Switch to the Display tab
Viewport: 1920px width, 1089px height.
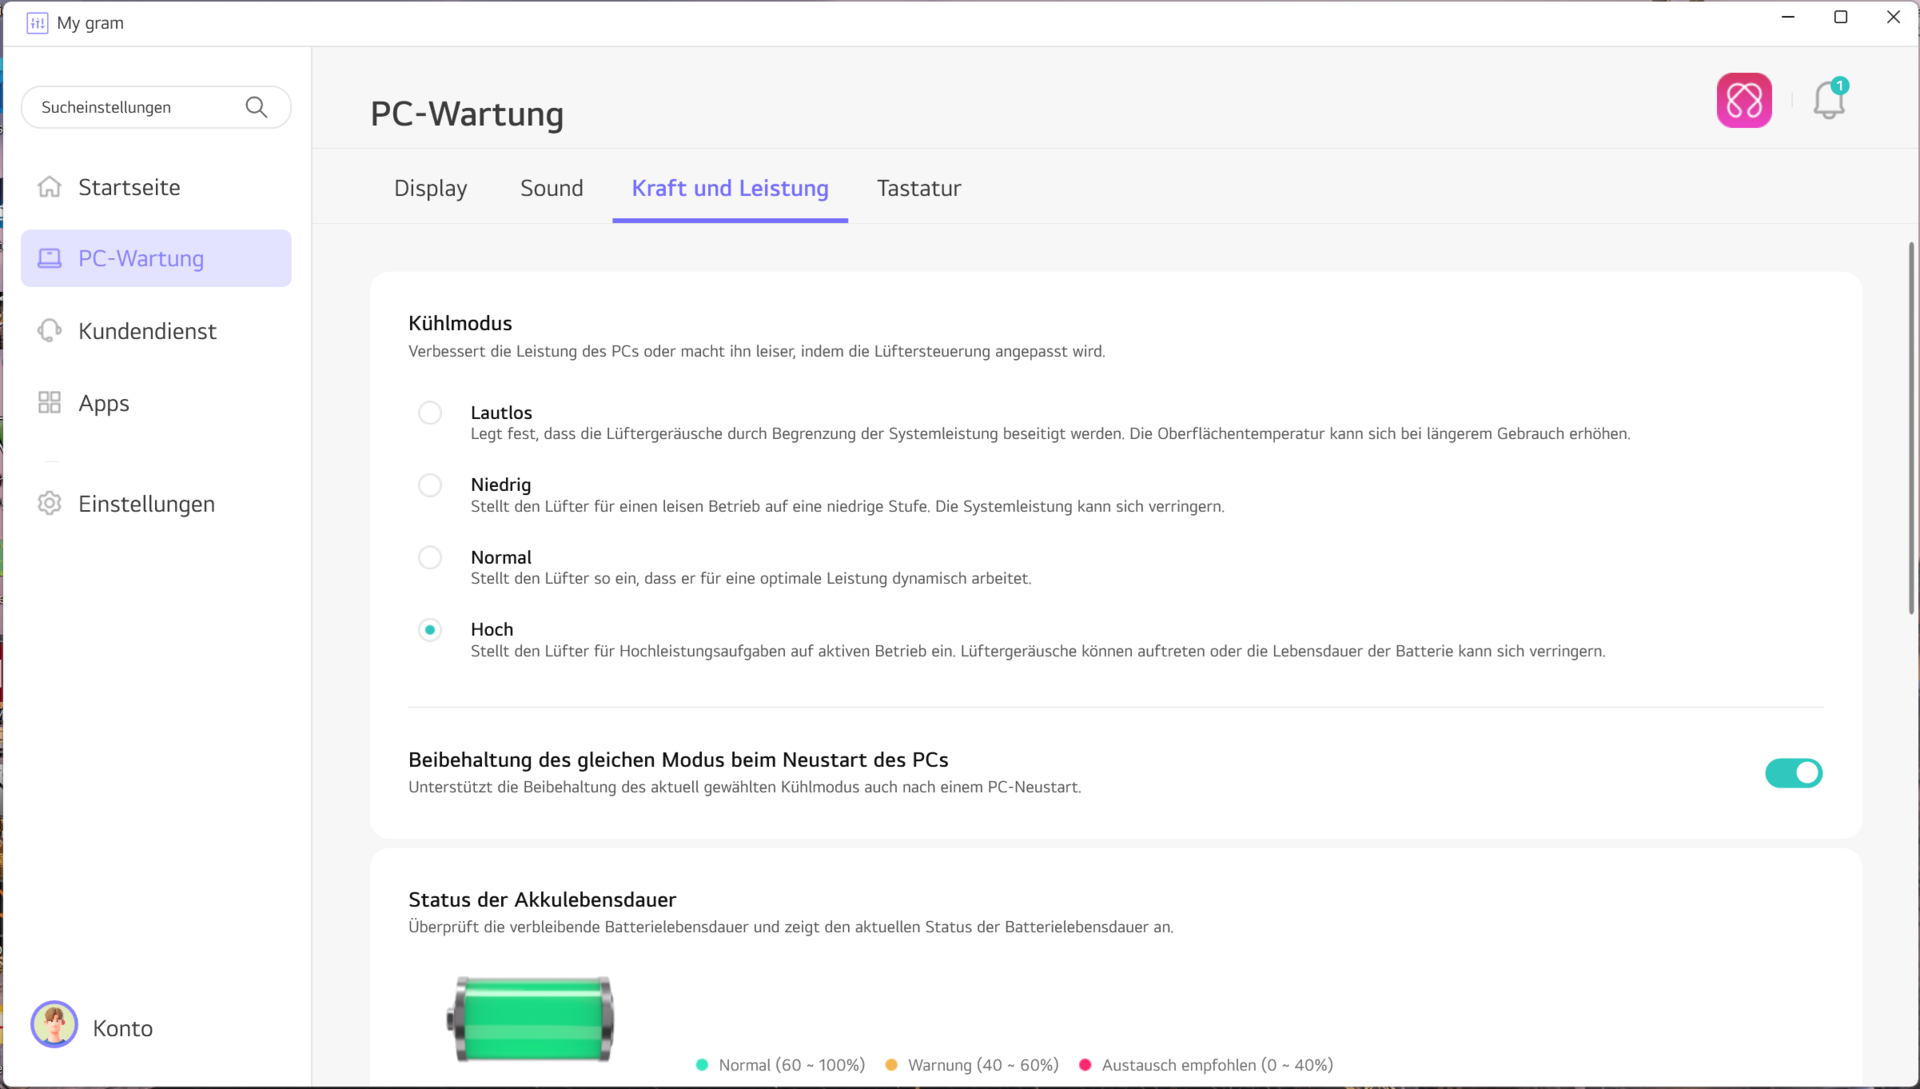coord(430,188)
